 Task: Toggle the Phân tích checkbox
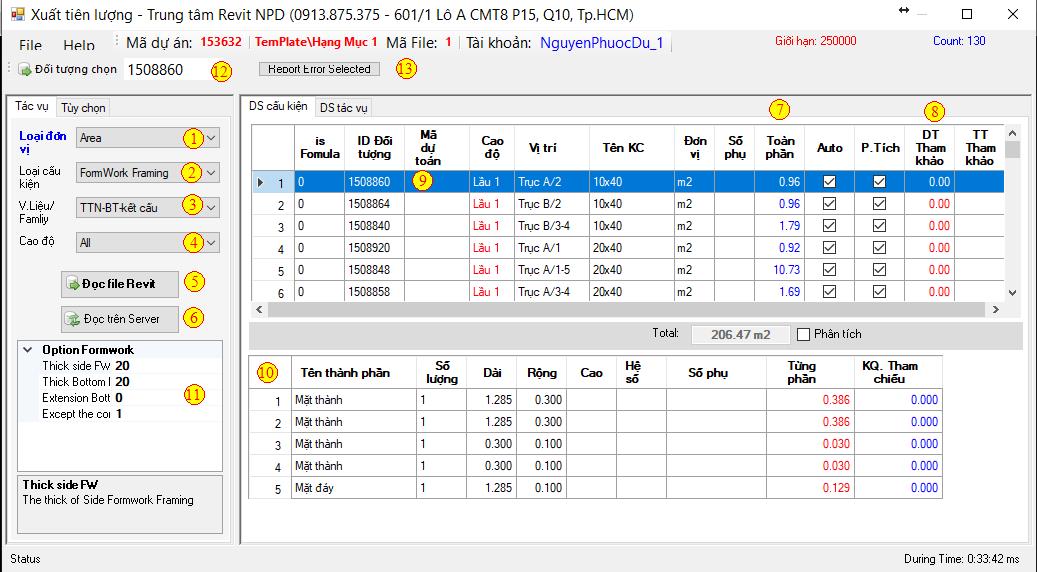point(804,335)
